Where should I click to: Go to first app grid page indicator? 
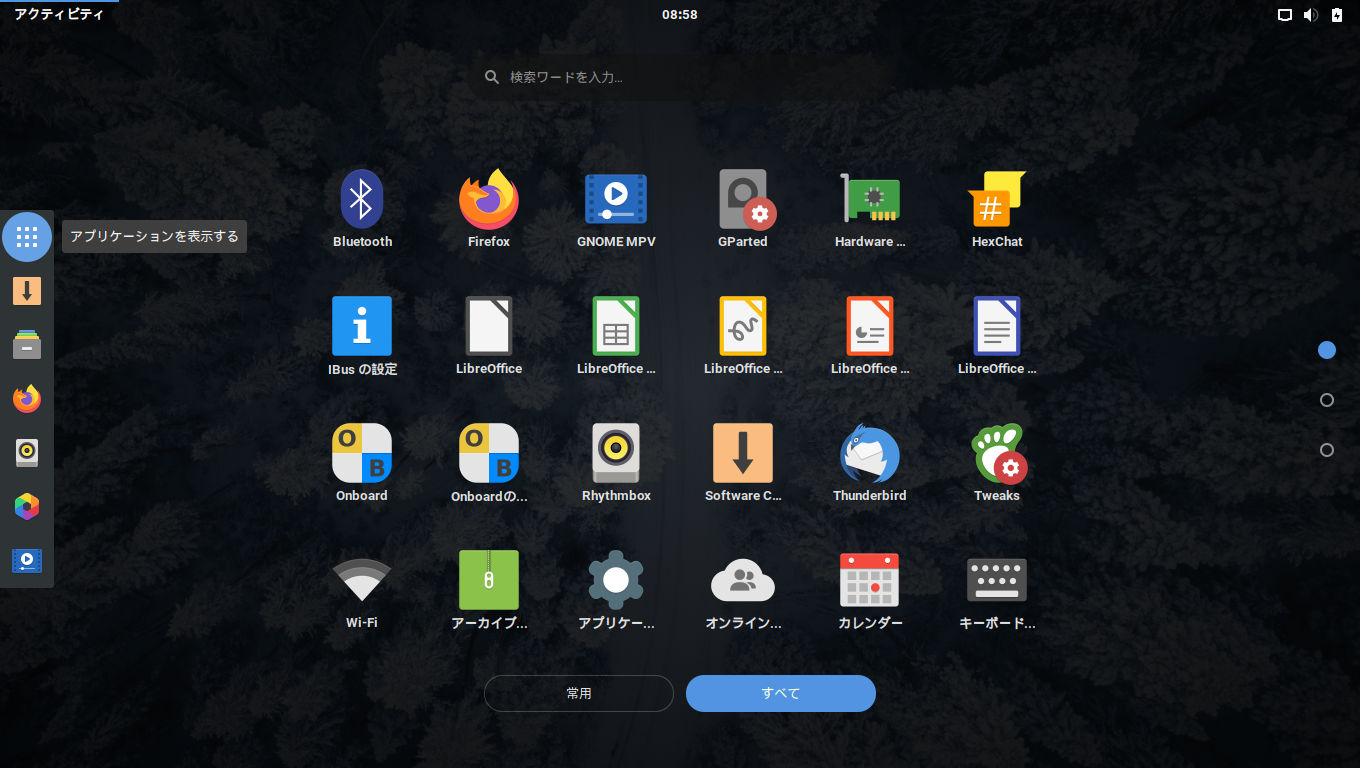coord(1327,350)
